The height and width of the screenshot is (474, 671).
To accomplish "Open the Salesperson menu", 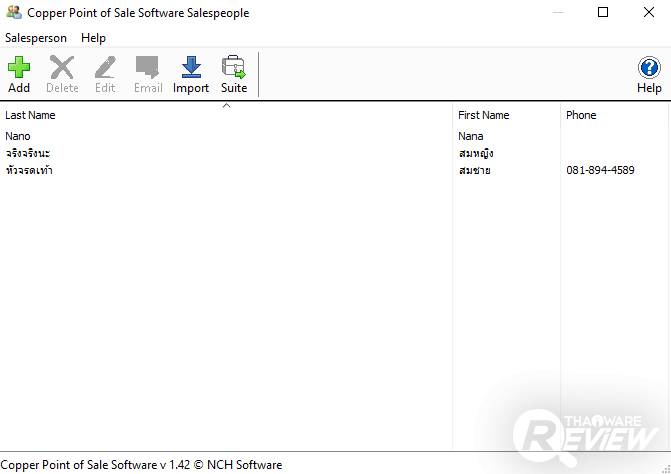I will point(36,38).
